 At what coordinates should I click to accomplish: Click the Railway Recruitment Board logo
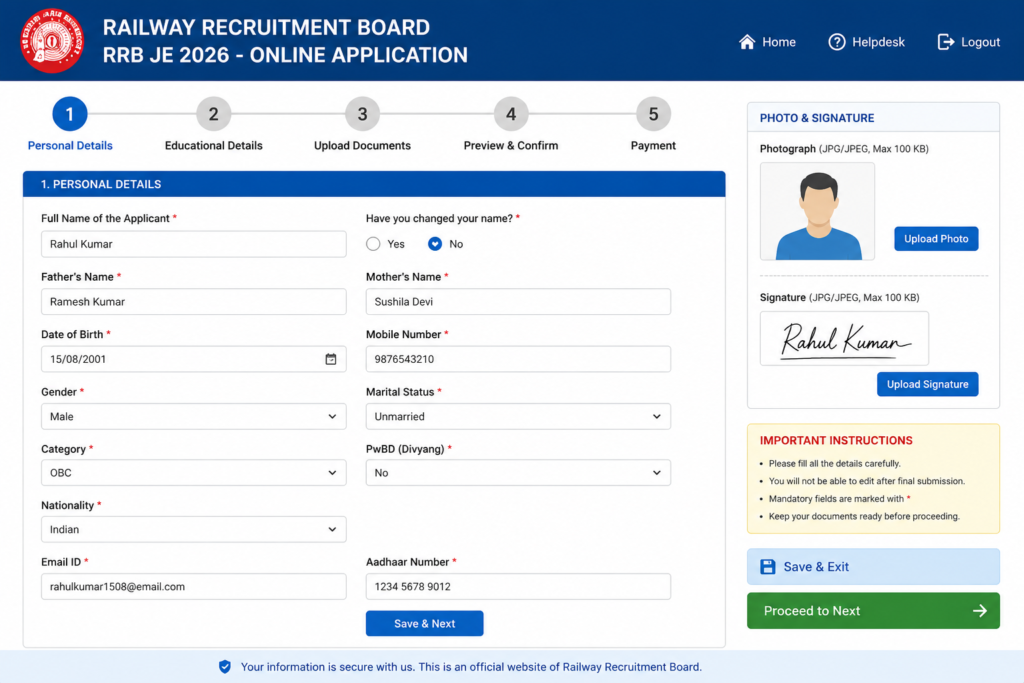point(52,40)
